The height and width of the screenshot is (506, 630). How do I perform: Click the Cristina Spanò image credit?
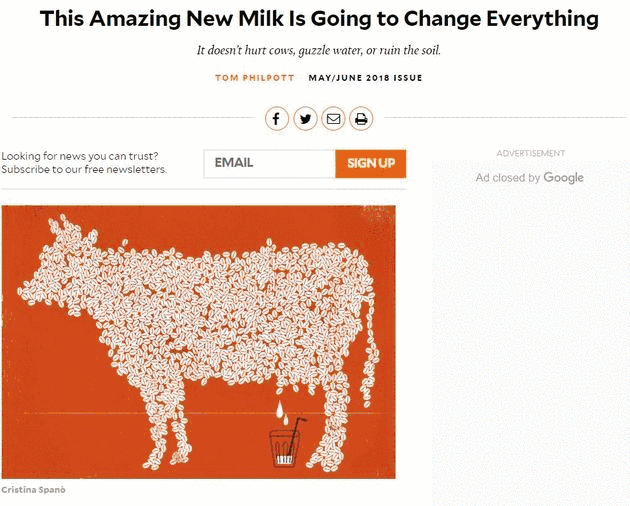(x=34, y=489)
